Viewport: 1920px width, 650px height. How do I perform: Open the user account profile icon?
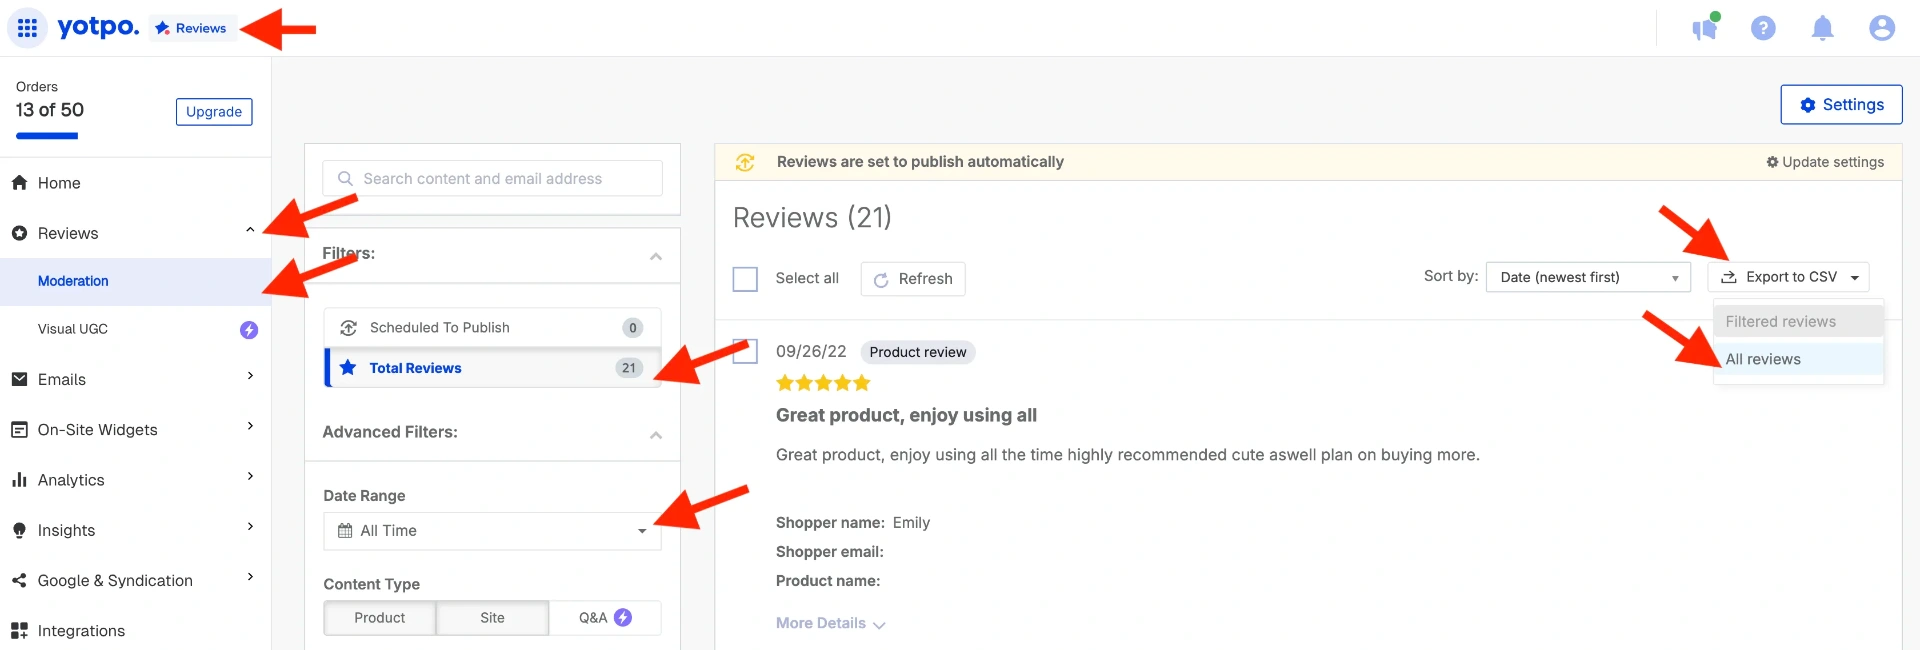coord(1882,28)
